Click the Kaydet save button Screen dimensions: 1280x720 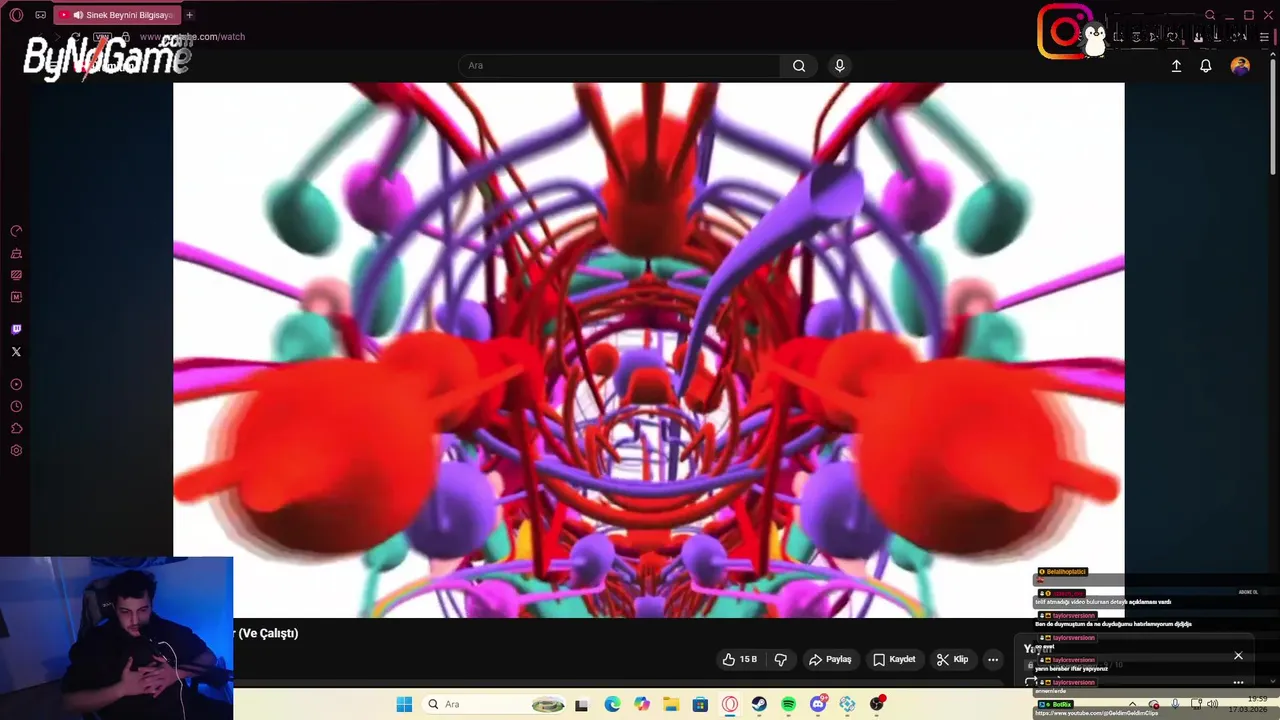(x=894, y=660)
